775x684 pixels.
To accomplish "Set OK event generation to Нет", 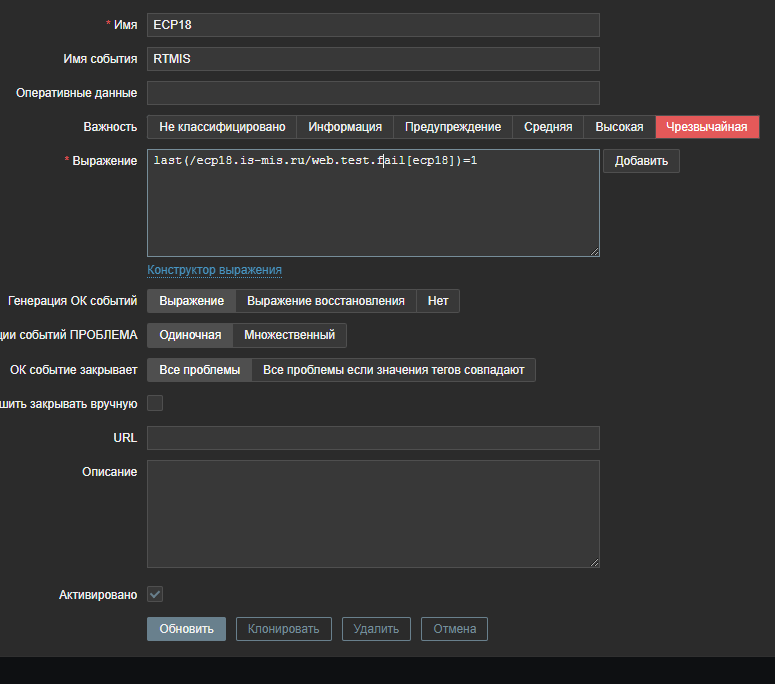I will (x=438, y=301).
